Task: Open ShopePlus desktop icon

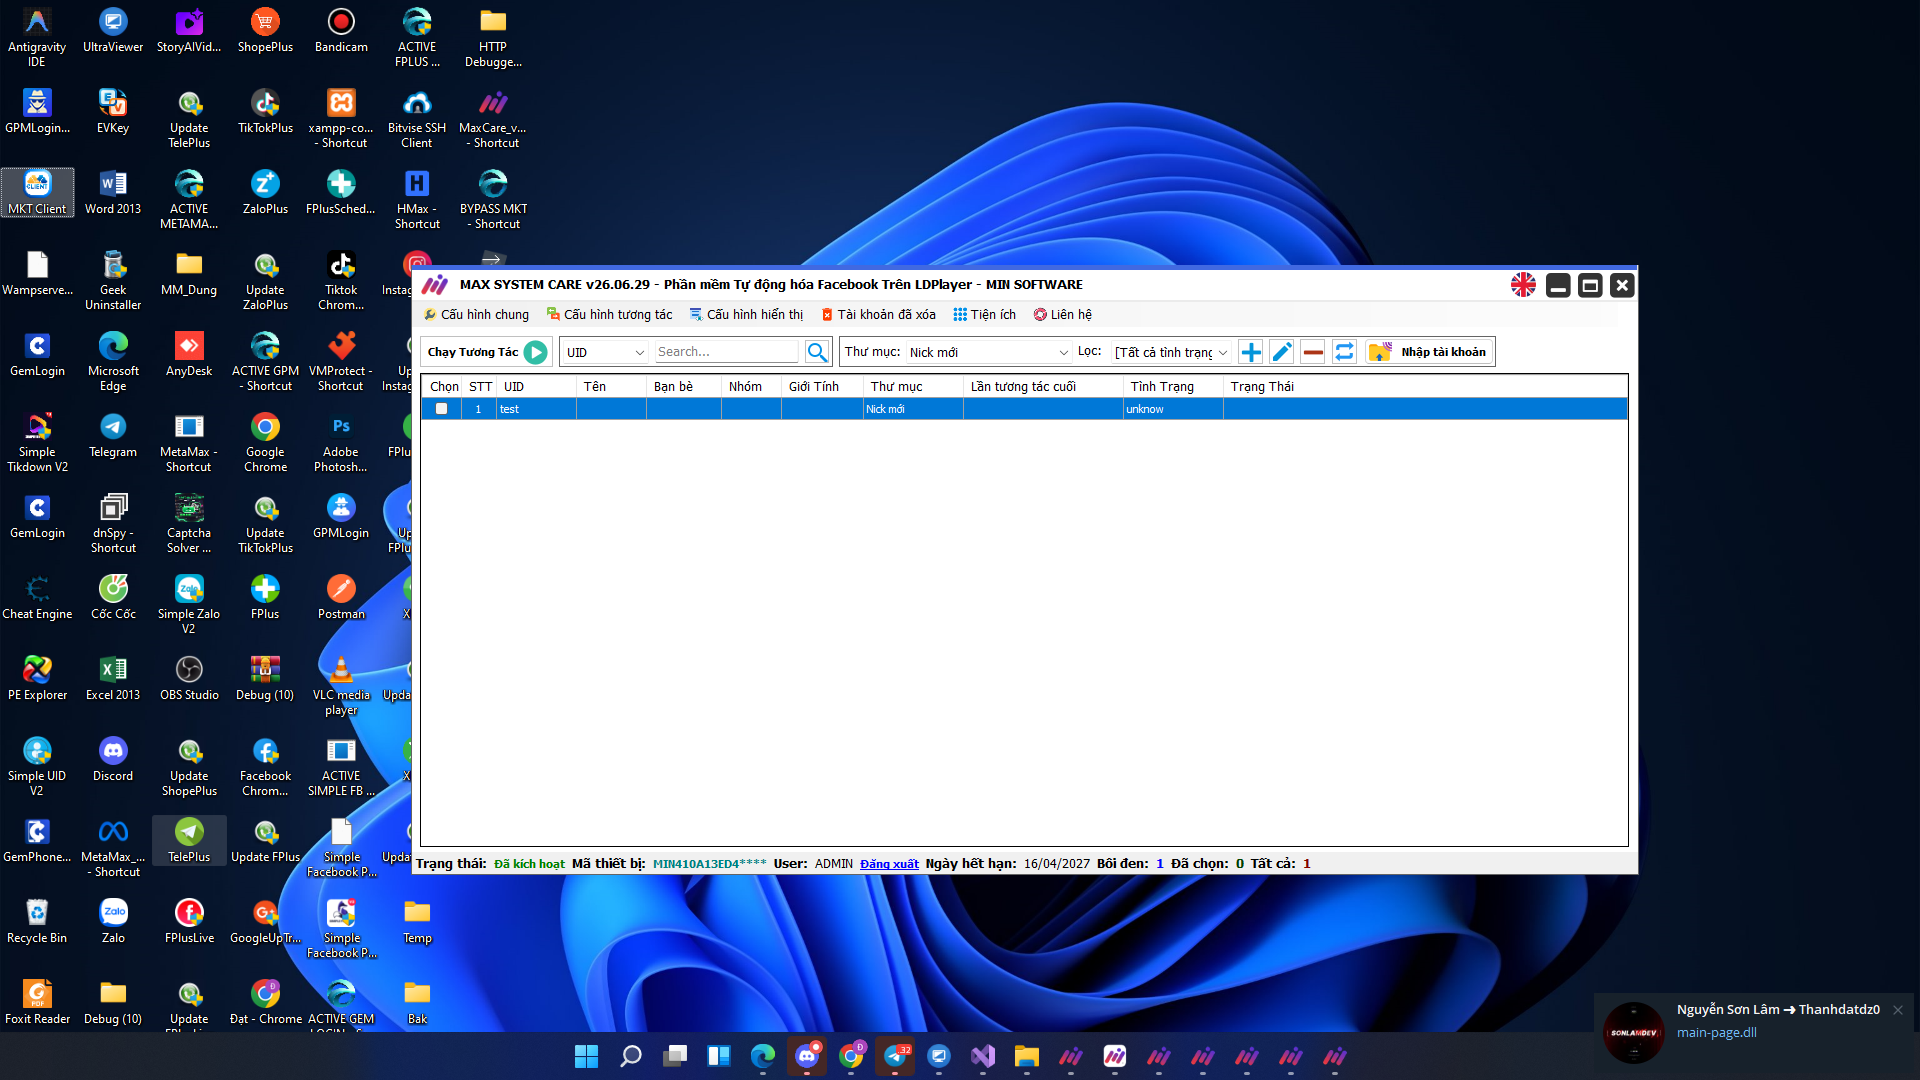Action: coord(265,30)
